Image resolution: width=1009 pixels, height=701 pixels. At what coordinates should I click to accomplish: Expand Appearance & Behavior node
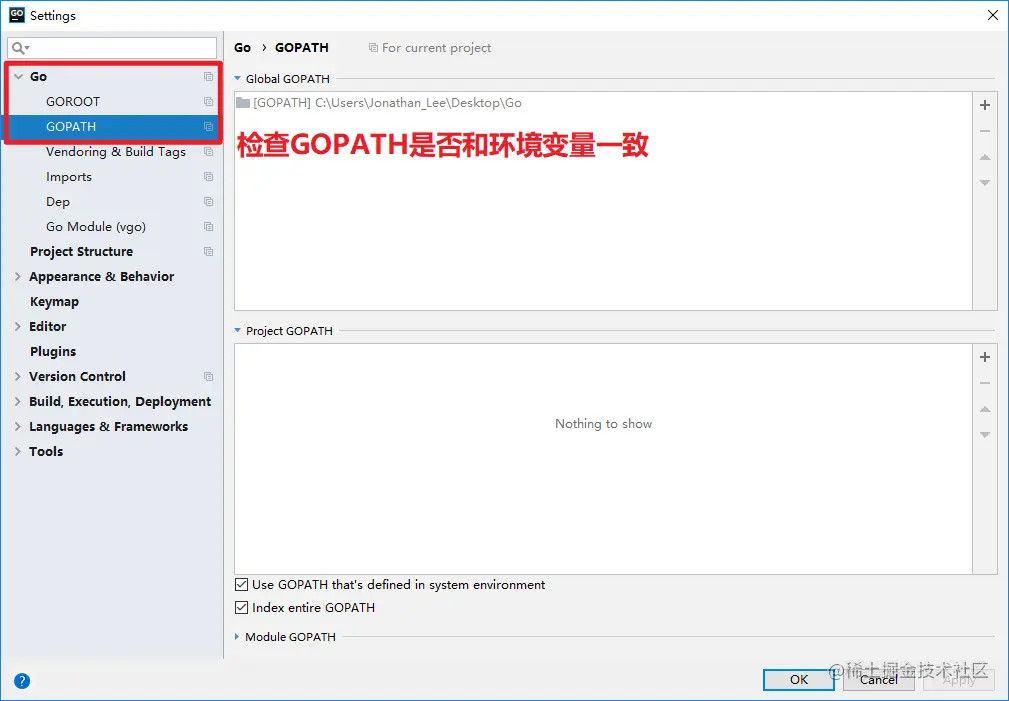[18, 276]
